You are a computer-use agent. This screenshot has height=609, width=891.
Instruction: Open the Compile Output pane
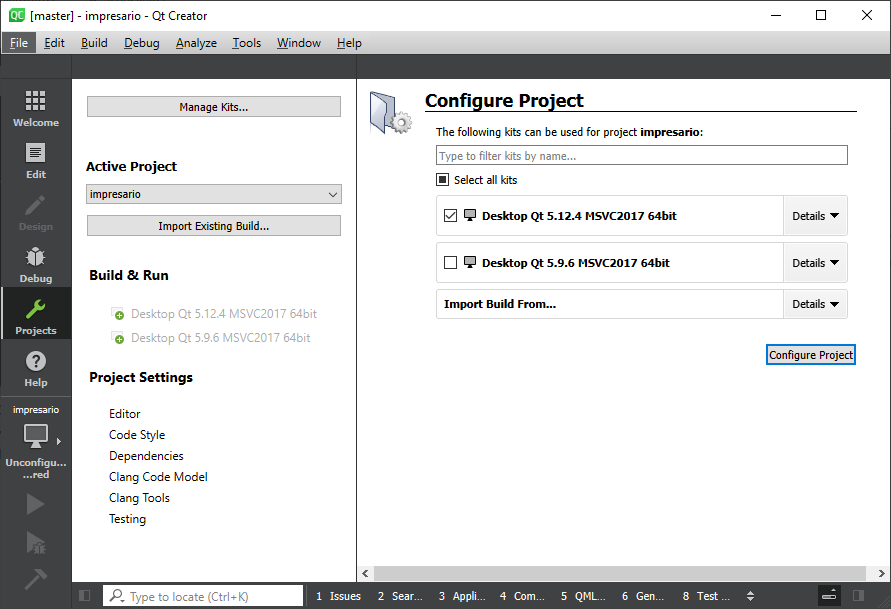point(522,596)
